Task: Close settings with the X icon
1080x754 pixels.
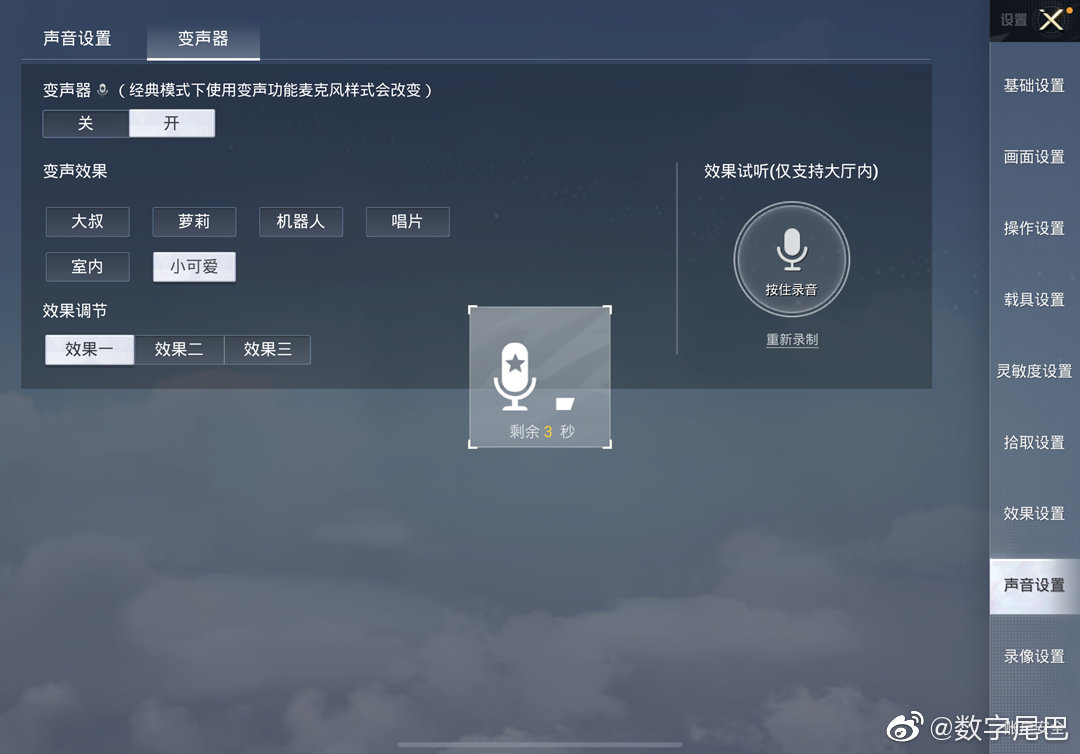Action: point(1051,19)
